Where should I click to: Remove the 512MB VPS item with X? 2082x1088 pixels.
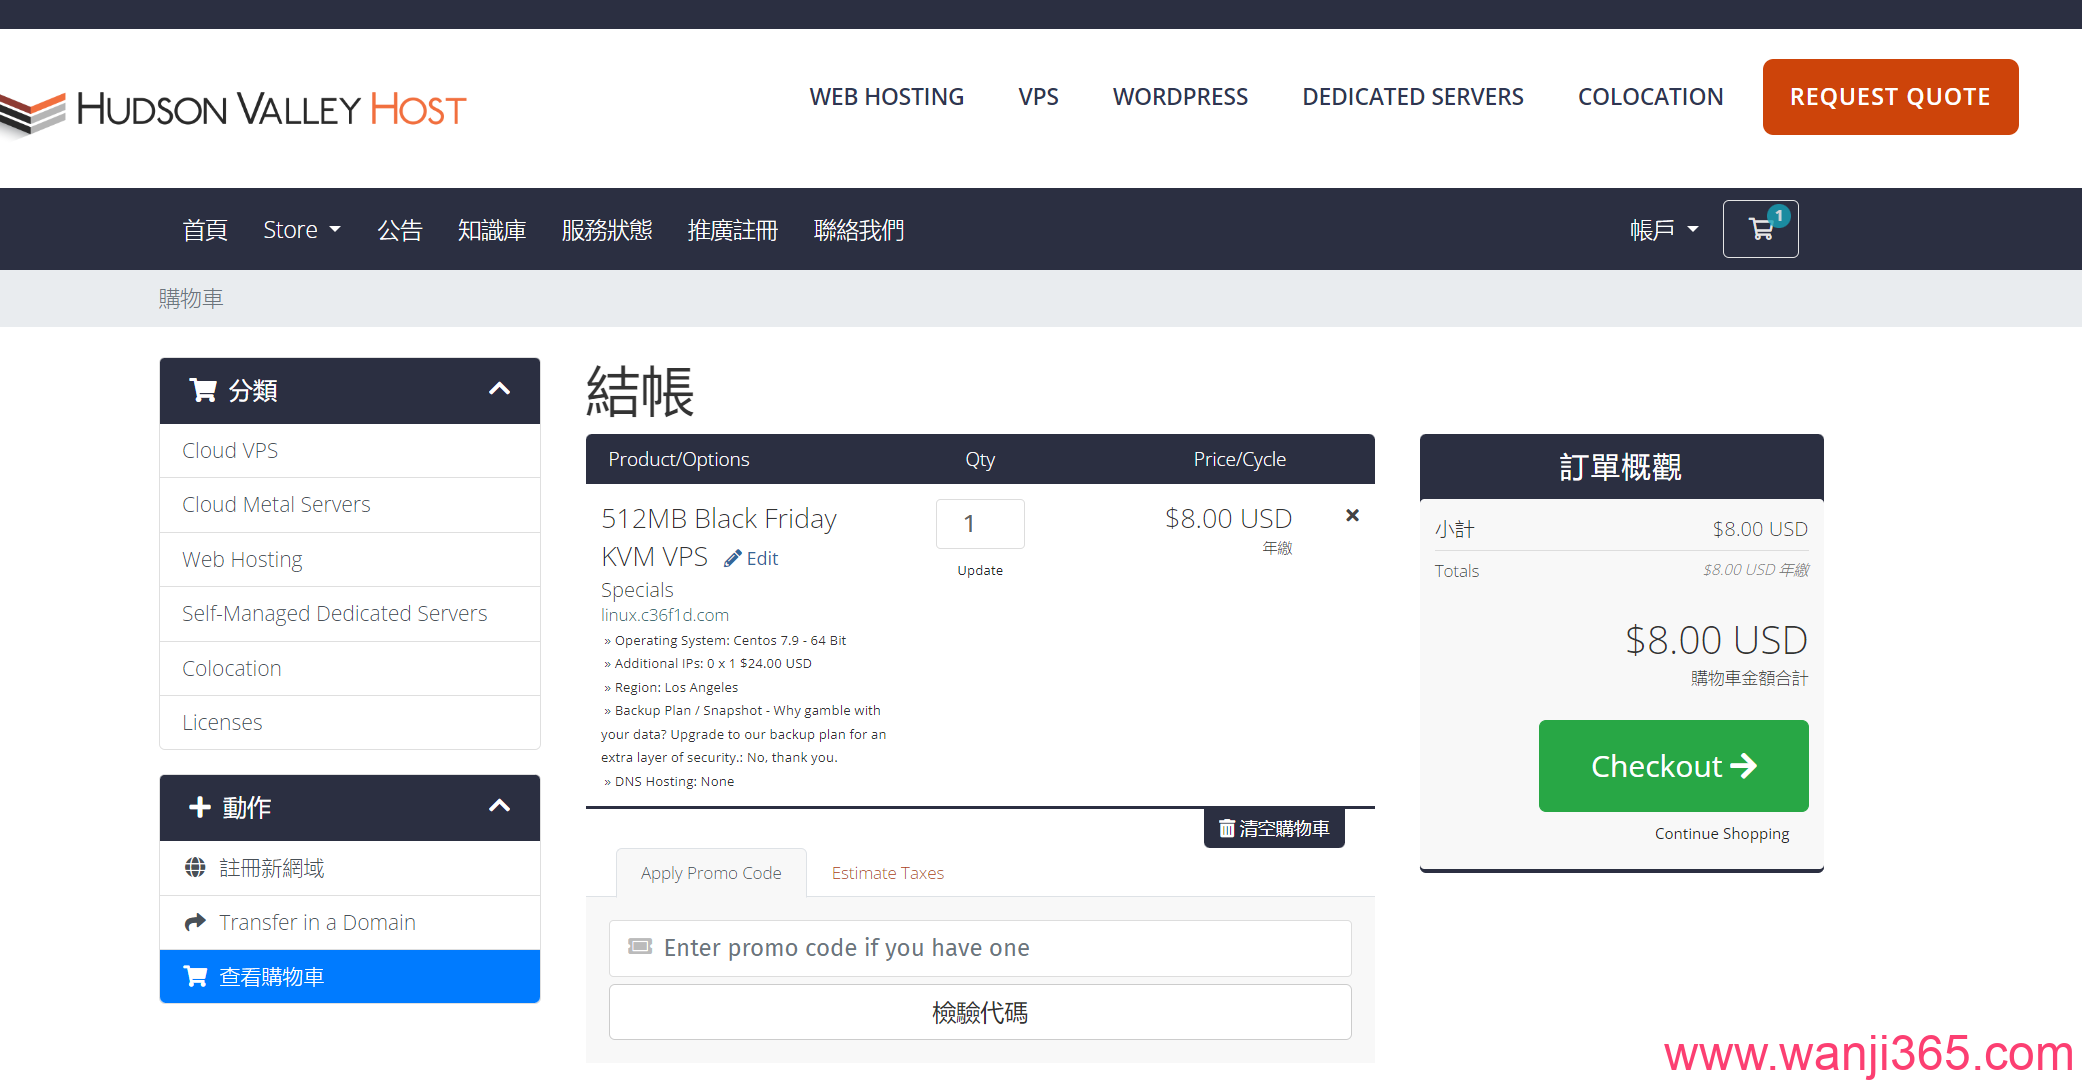coord(1352,515)
